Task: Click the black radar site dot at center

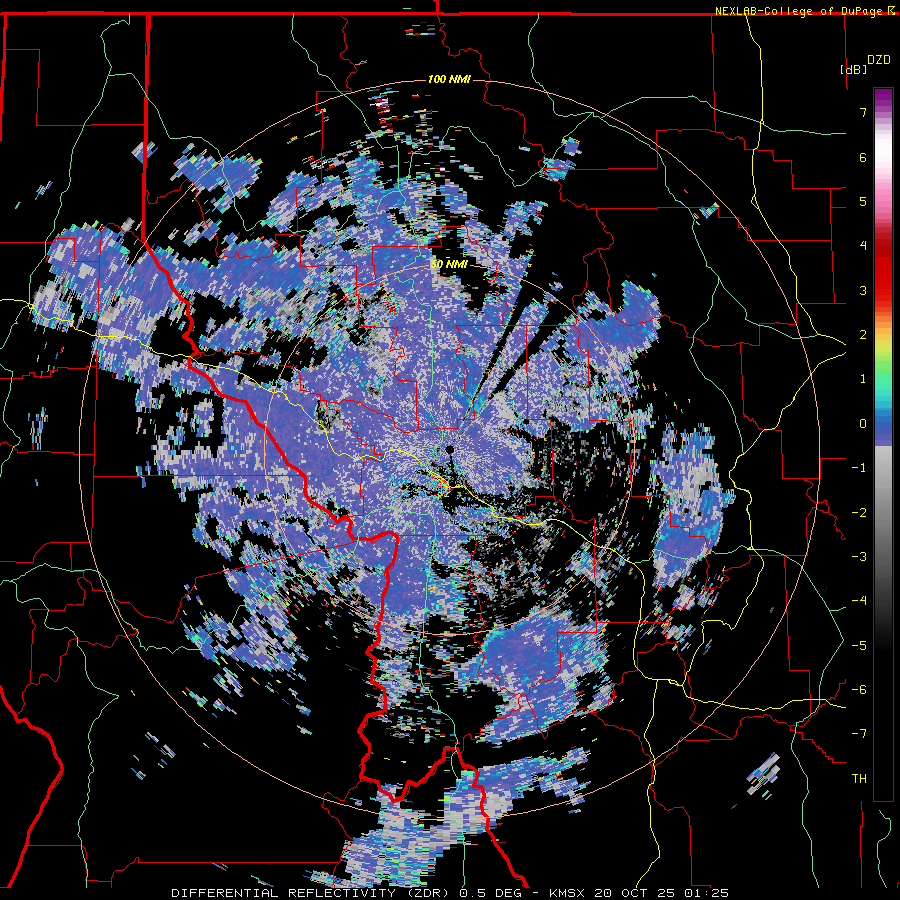Action: (450, 449)
